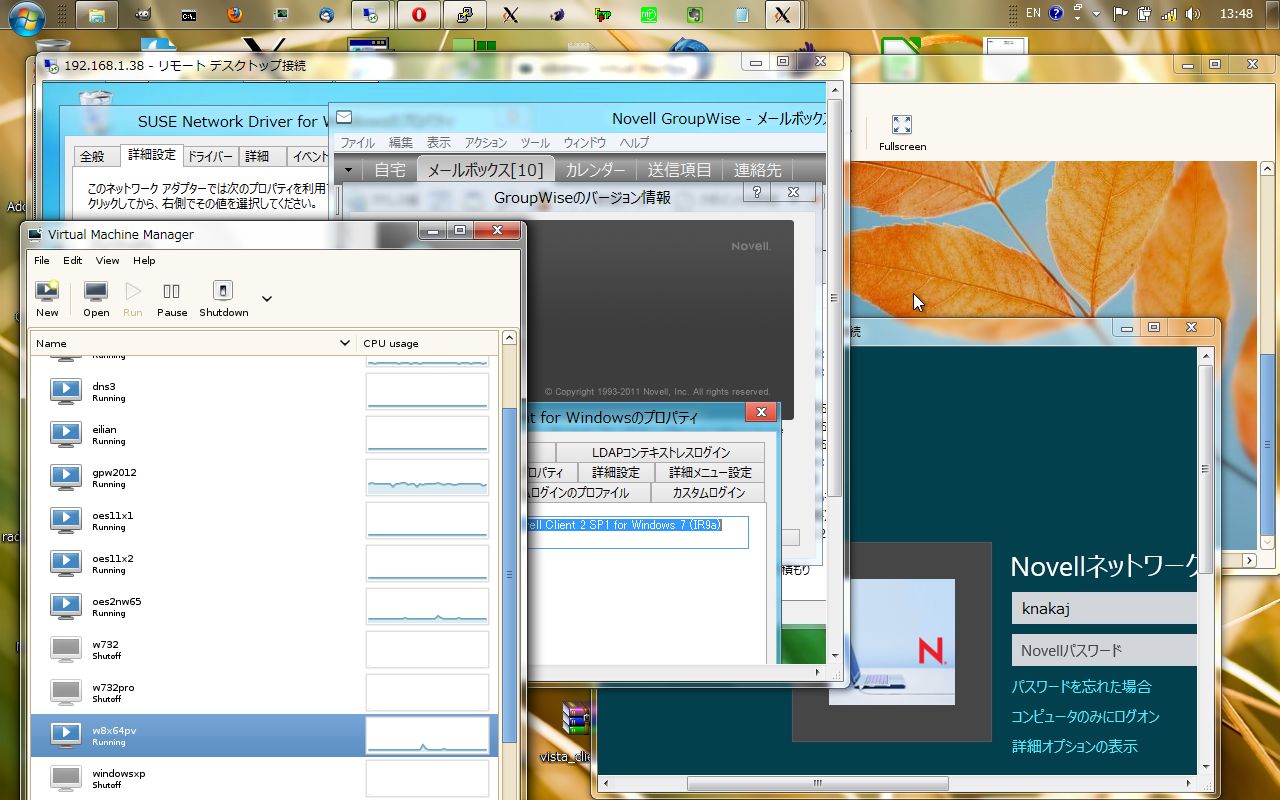The image size is (1280, 800).
Task: Select ドライバー tab in SUSE Network Driver properties
Action: (x=210, y=156)
